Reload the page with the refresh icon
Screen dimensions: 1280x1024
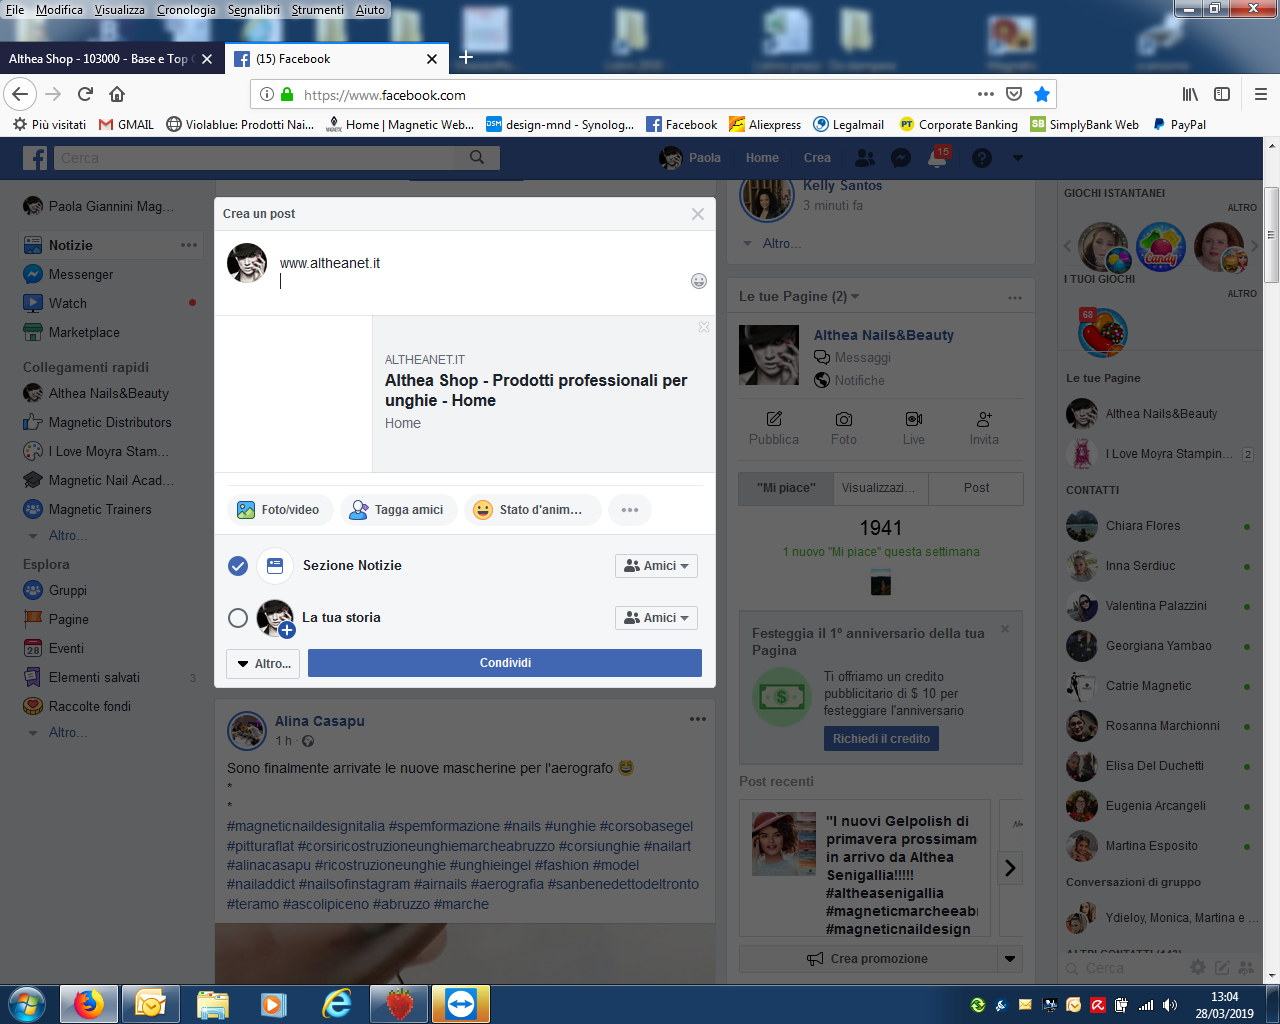tap(85, 94)
